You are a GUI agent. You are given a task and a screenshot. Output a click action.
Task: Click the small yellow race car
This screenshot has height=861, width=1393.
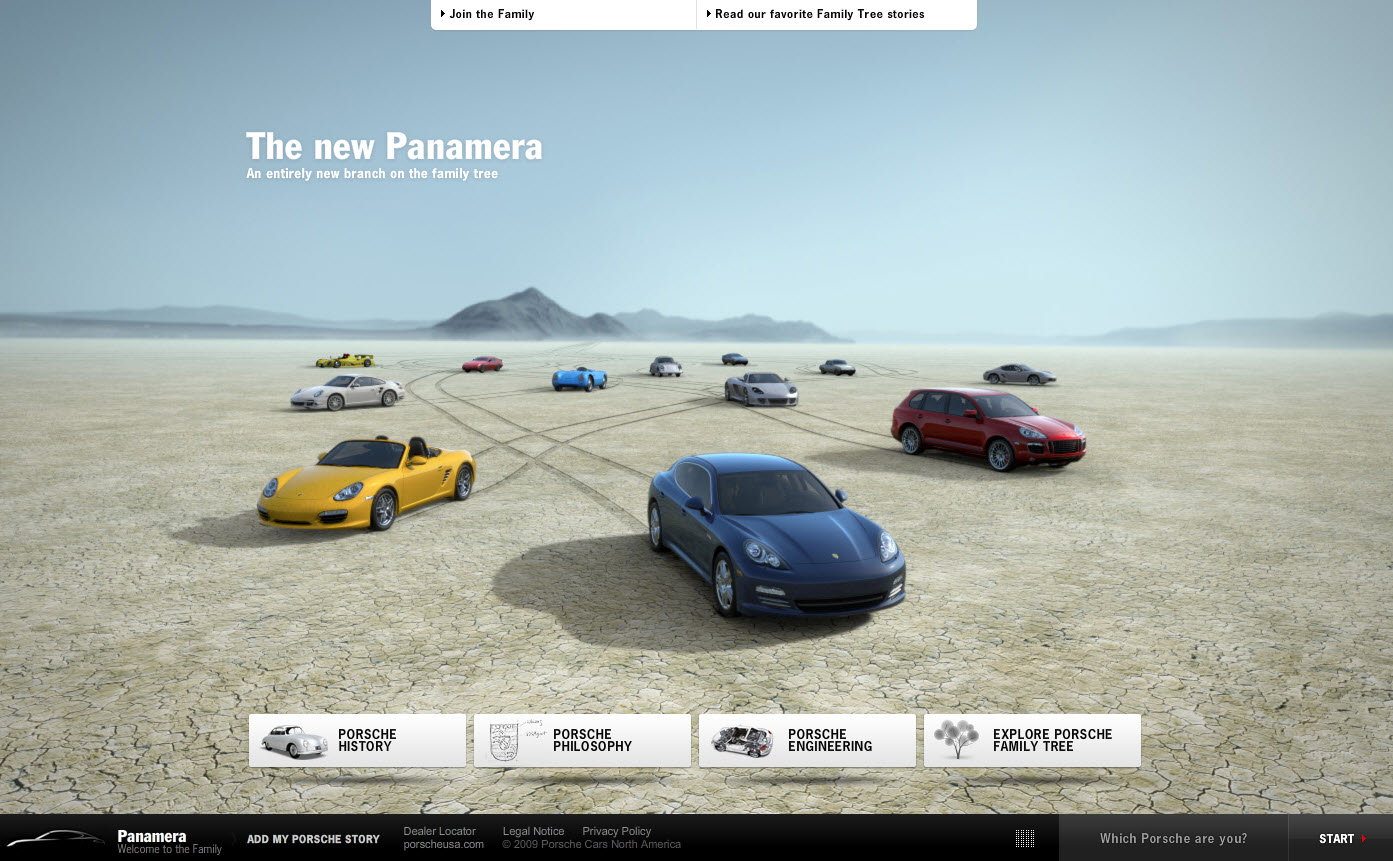pyautogui.click(x=345, y=360)
